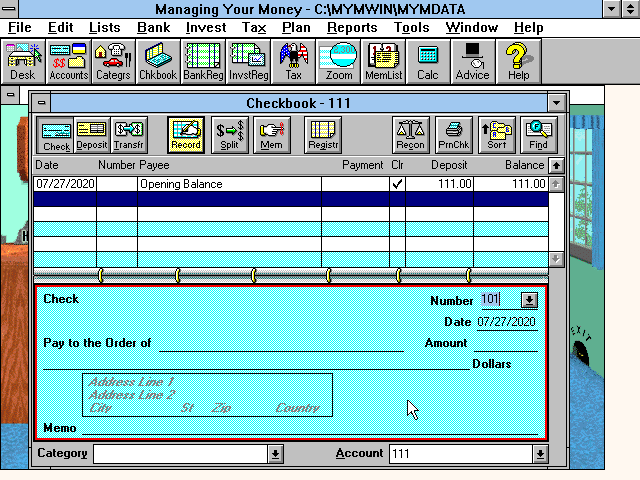The height and width of the screenshot is (480, 640).
Task: Open the Window menu
Action: [471, 27]
